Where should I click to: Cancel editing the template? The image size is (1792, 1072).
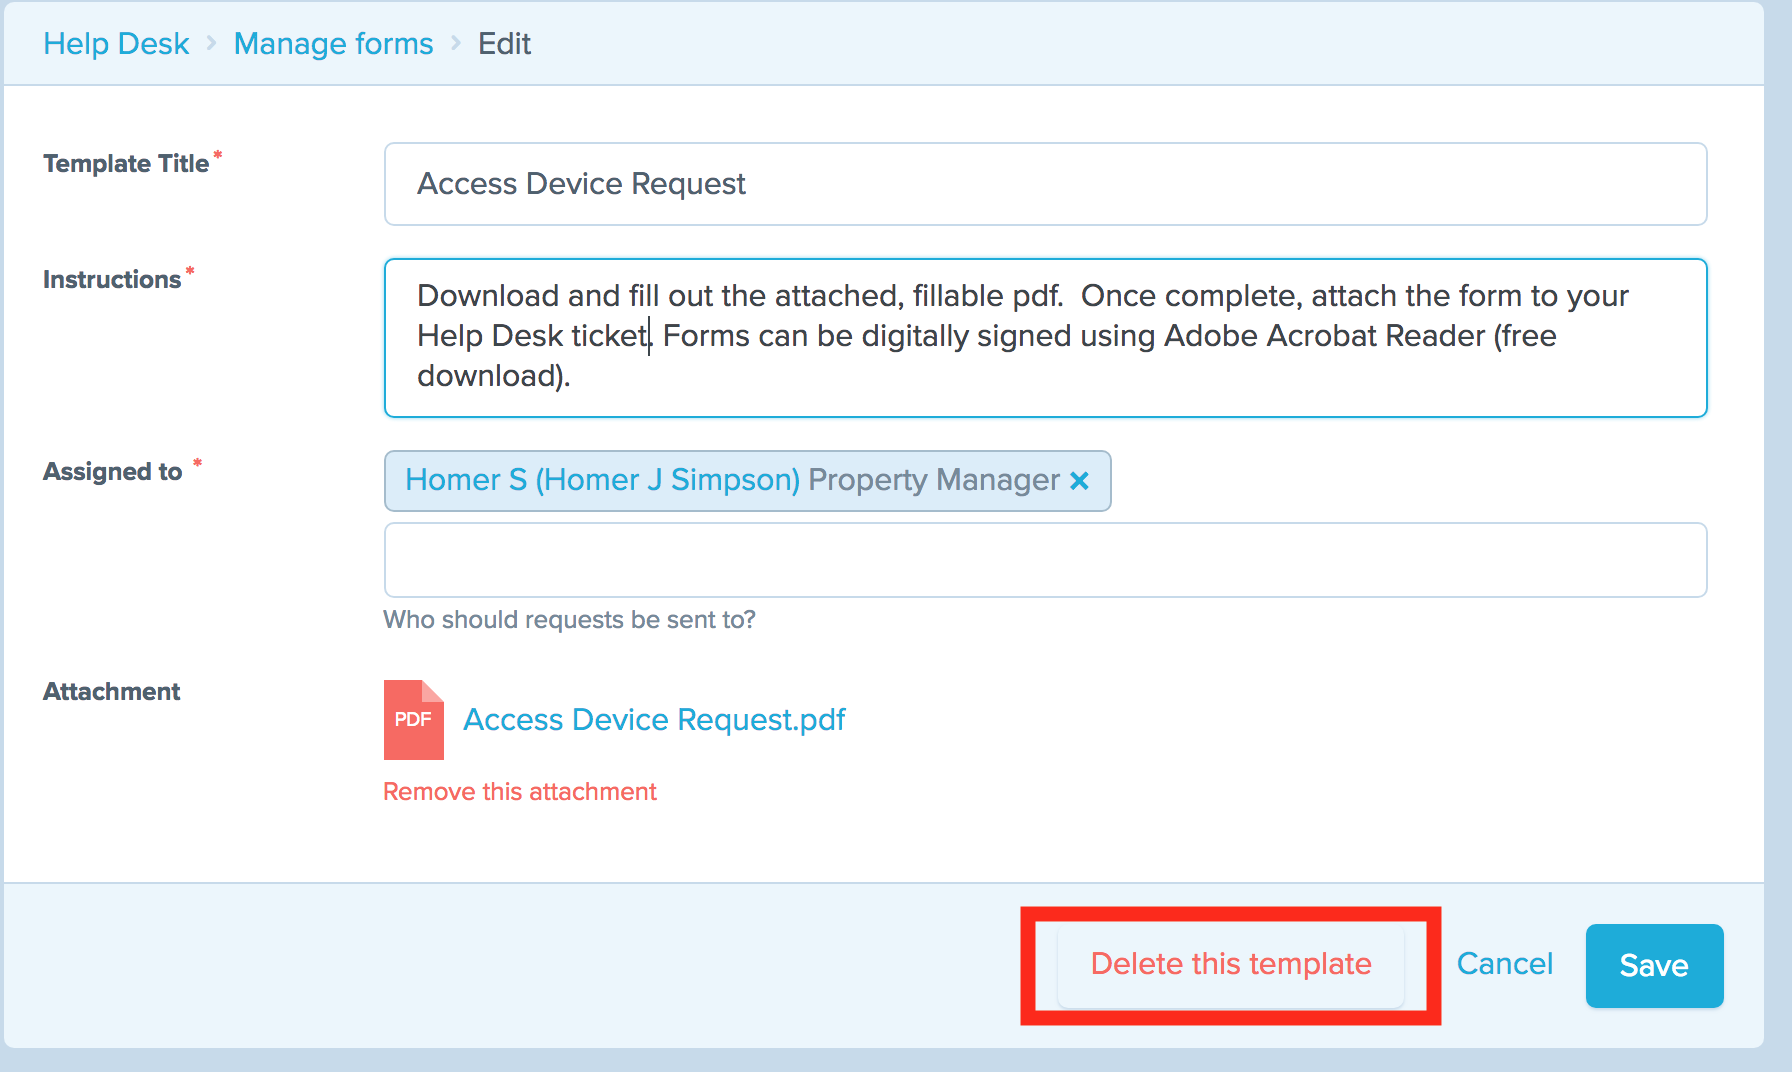[1504, 964]
